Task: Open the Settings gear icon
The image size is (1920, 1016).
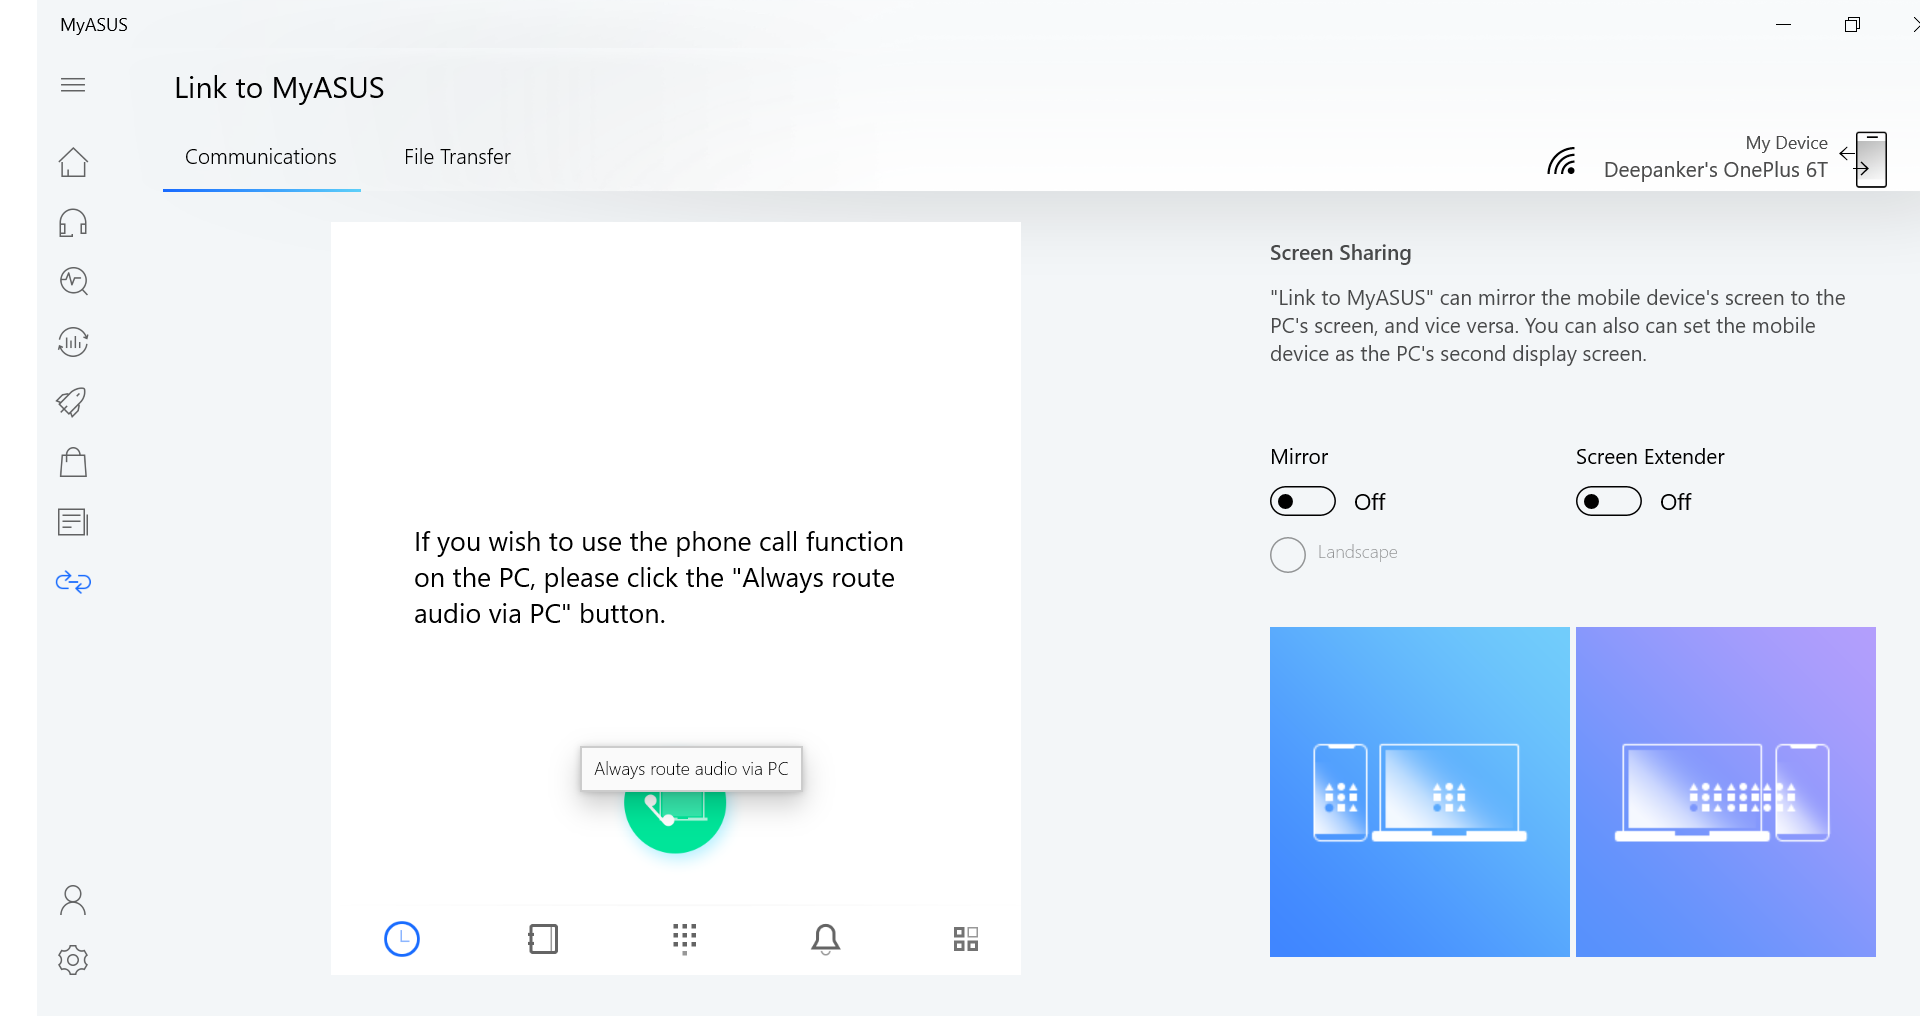Action: click(x=73, y=960)
